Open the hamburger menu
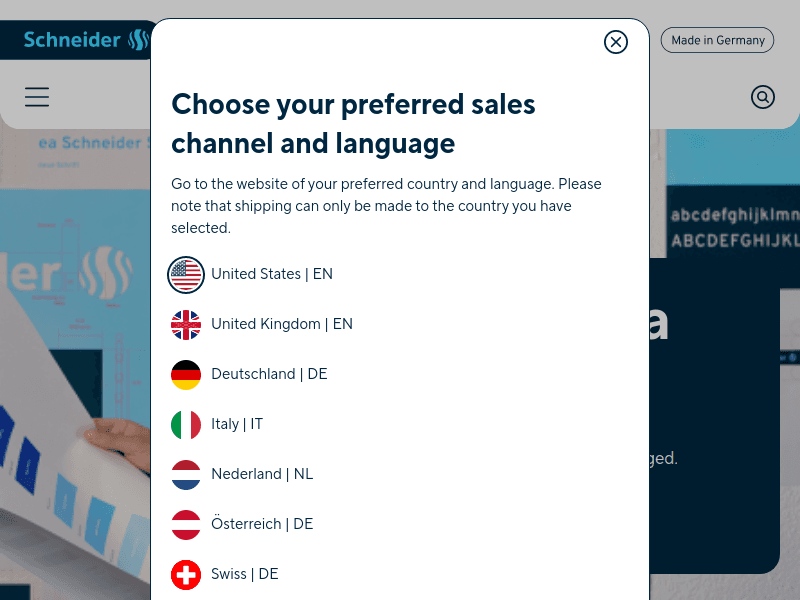The height and width of the screenshot is (600, 800). [x=37, y=97]
